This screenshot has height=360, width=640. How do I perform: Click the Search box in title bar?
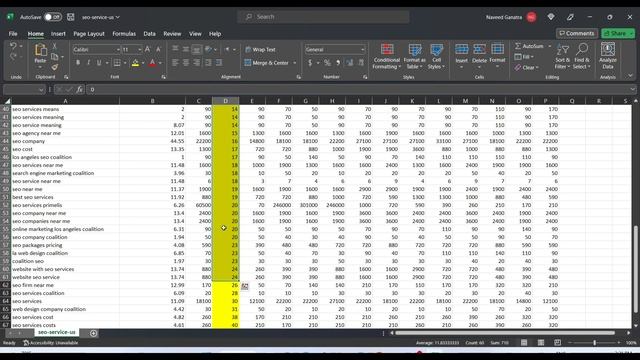tap(323, 17)
